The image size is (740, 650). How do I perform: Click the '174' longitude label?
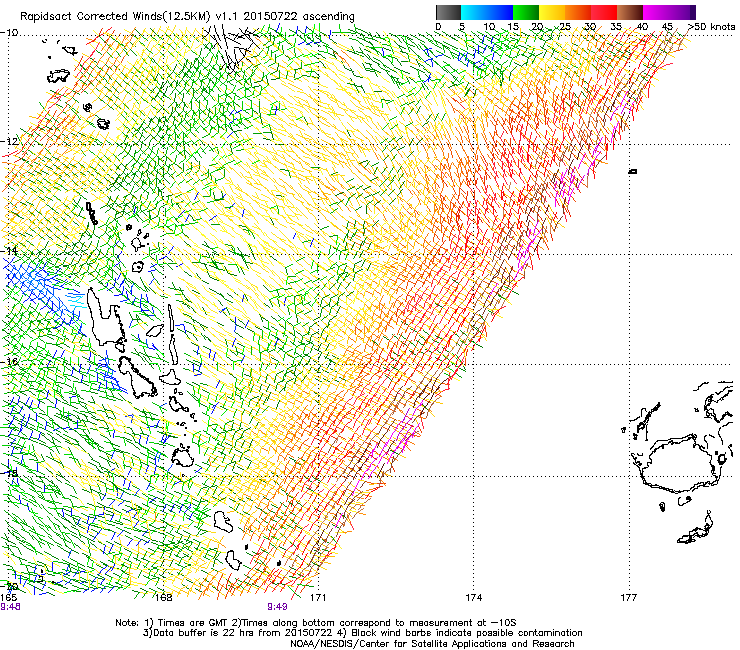(x=473, y=598)
